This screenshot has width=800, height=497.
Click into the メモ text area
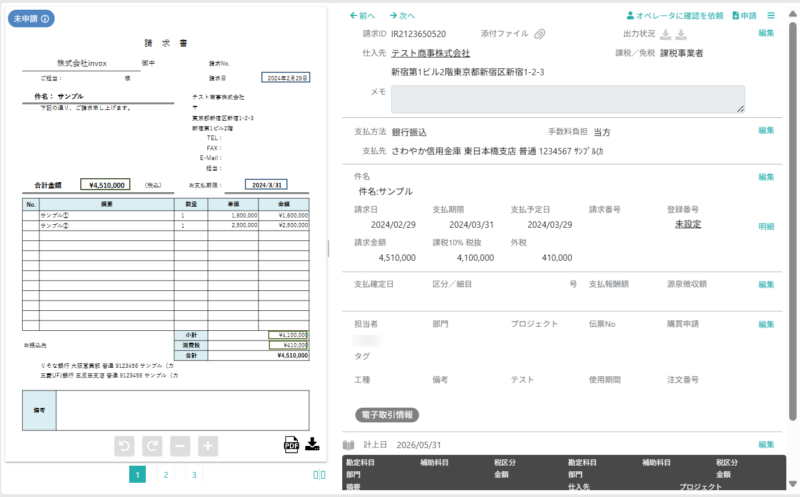pyautogui.click(x=568, y=99)
